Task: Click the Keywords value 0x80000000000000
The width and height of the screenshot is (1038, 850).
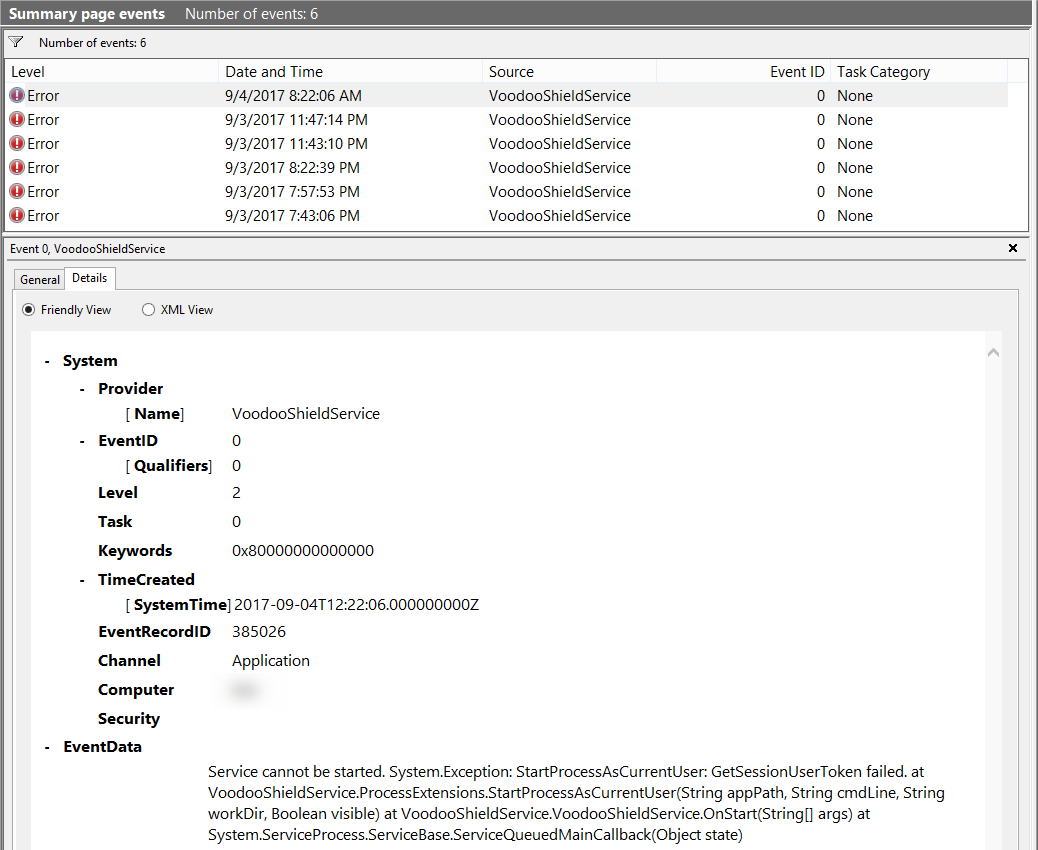Action: [303, 551]
